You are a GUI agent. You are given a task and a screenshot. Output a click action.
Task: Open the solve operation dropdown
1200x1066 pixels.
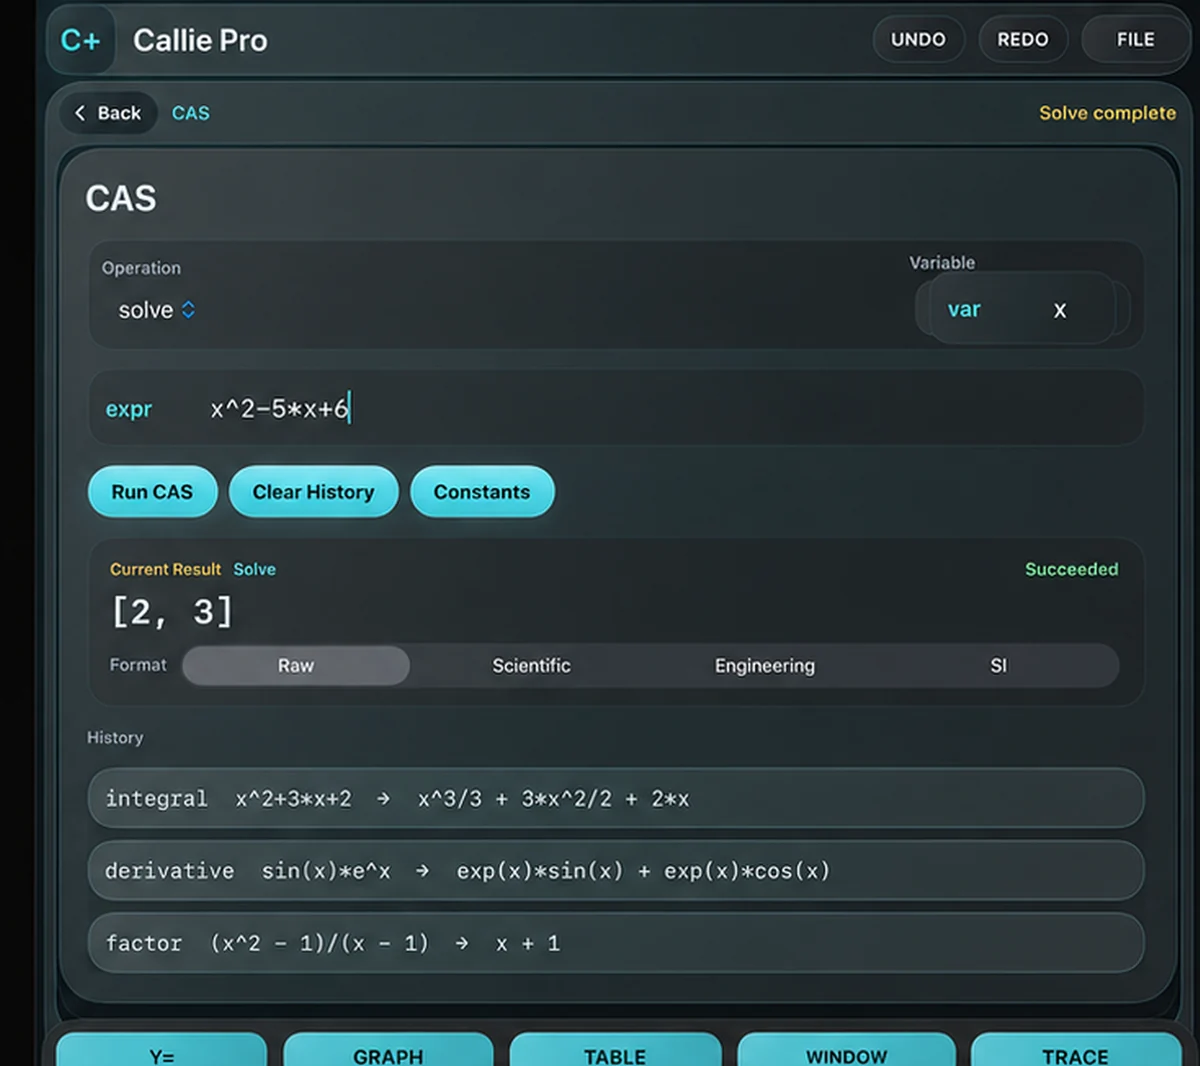pyautogui.click(x=157, y=310)
